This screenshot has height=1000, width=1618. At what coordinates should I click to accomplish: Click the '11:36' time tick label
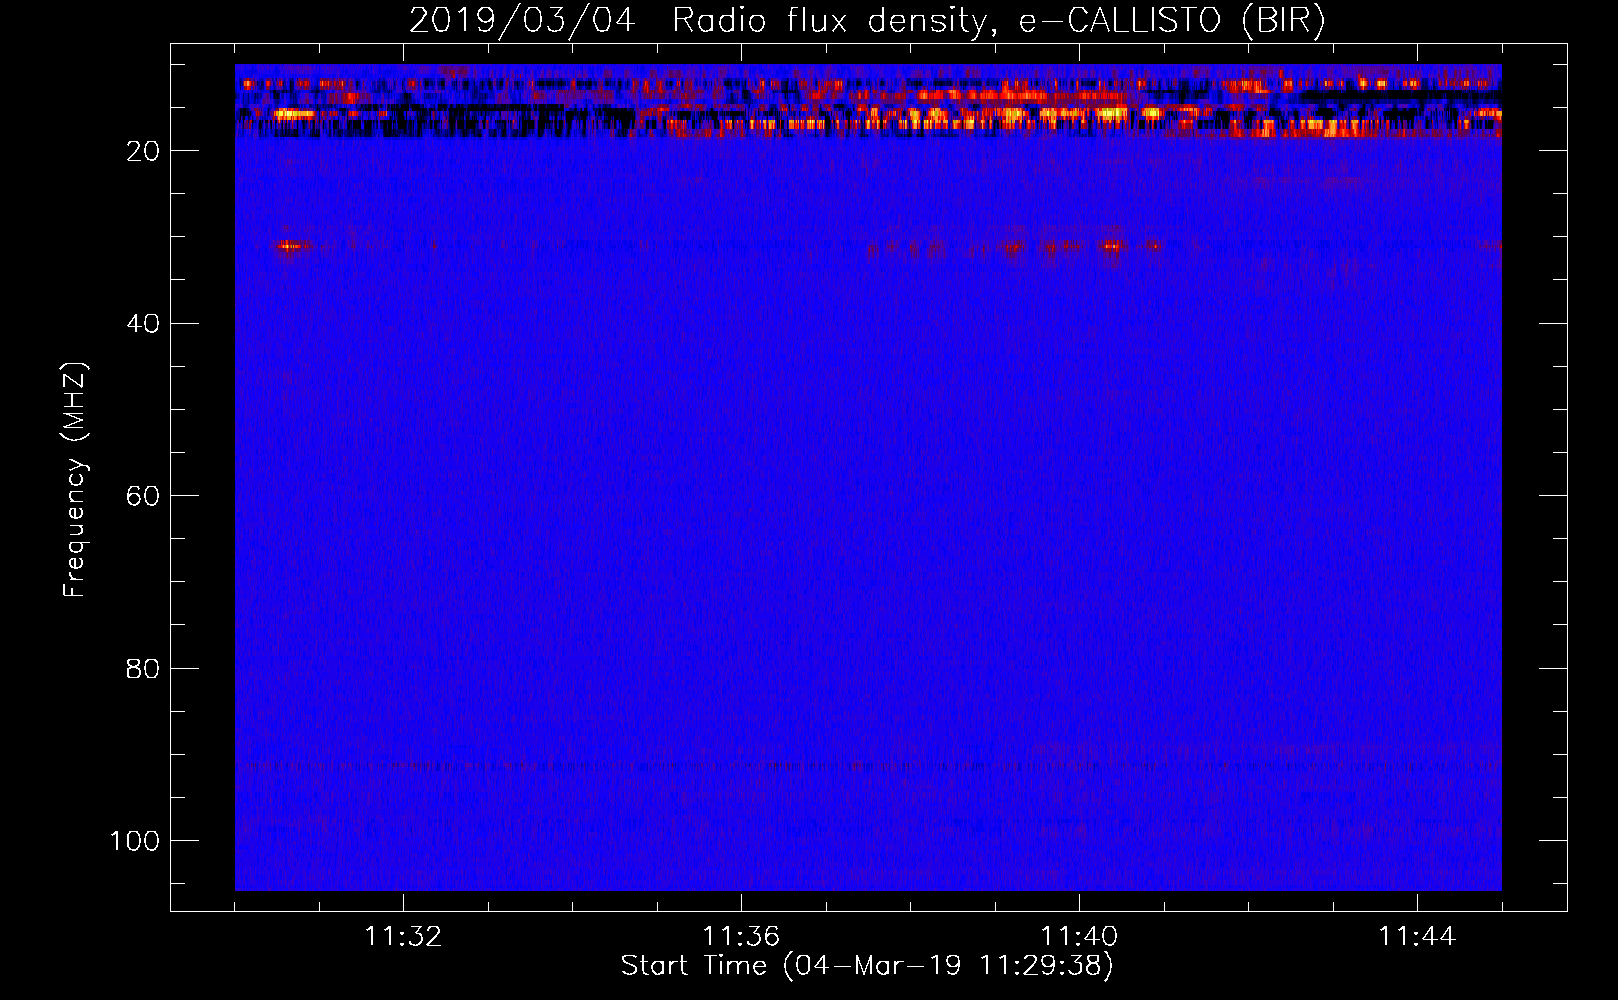[x=741, y=936]
